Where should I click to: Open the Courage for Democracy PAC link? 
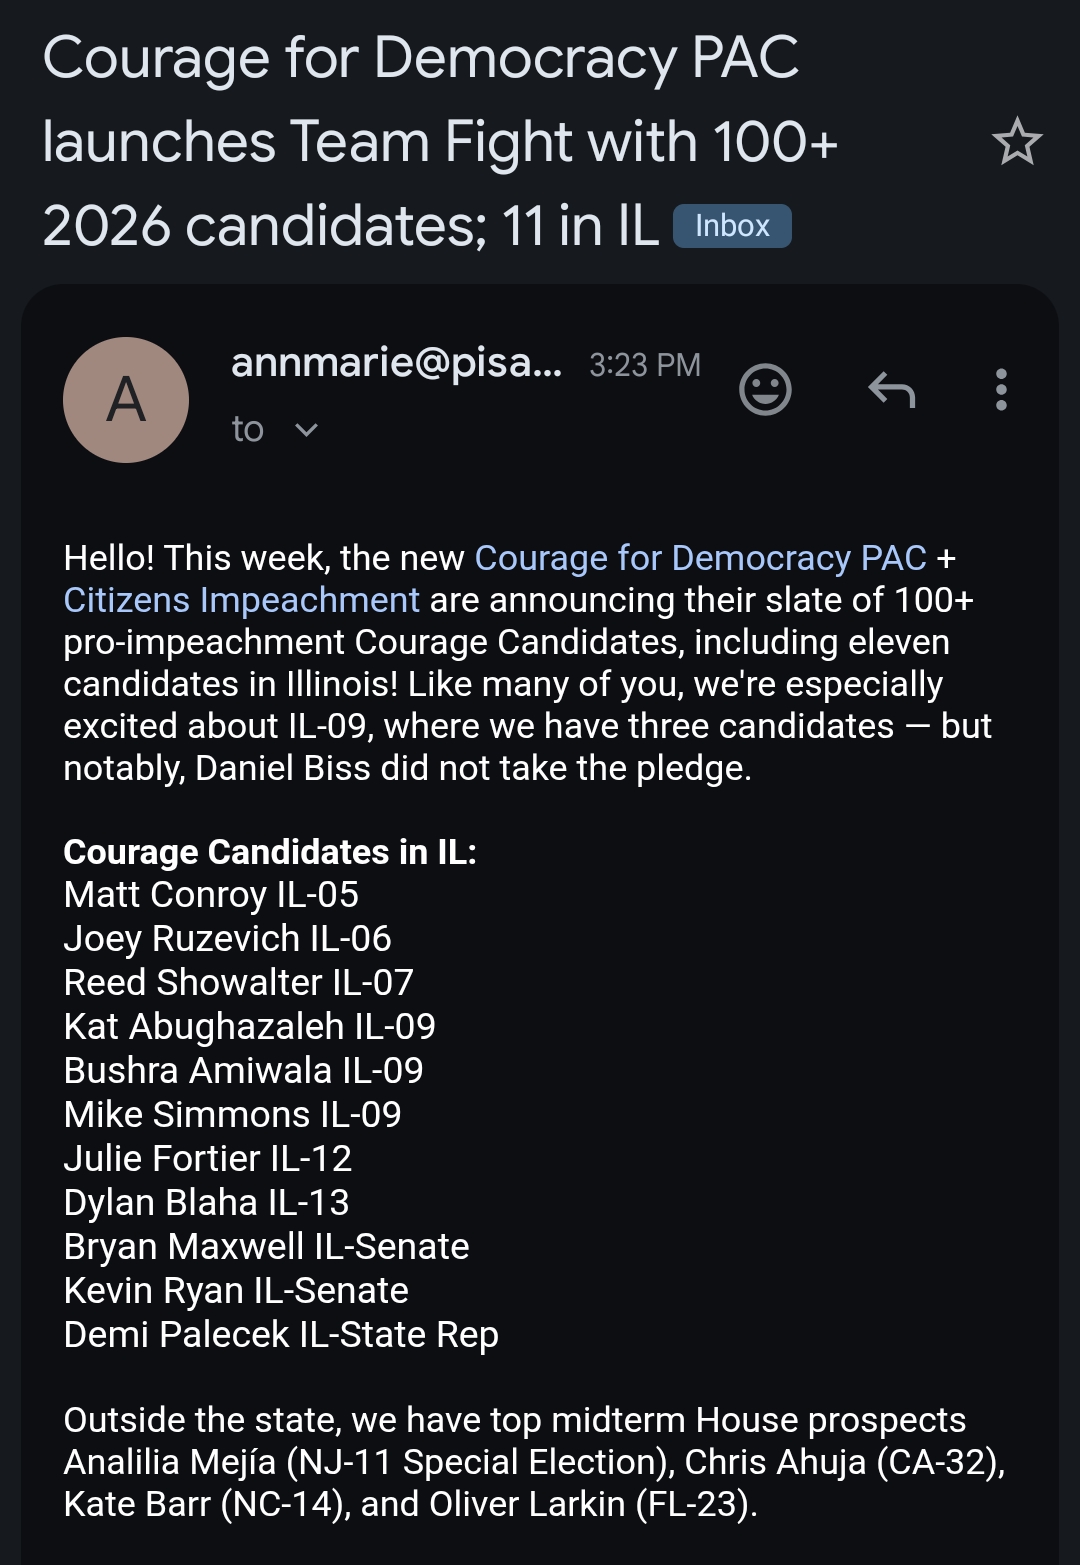[700, 558]
